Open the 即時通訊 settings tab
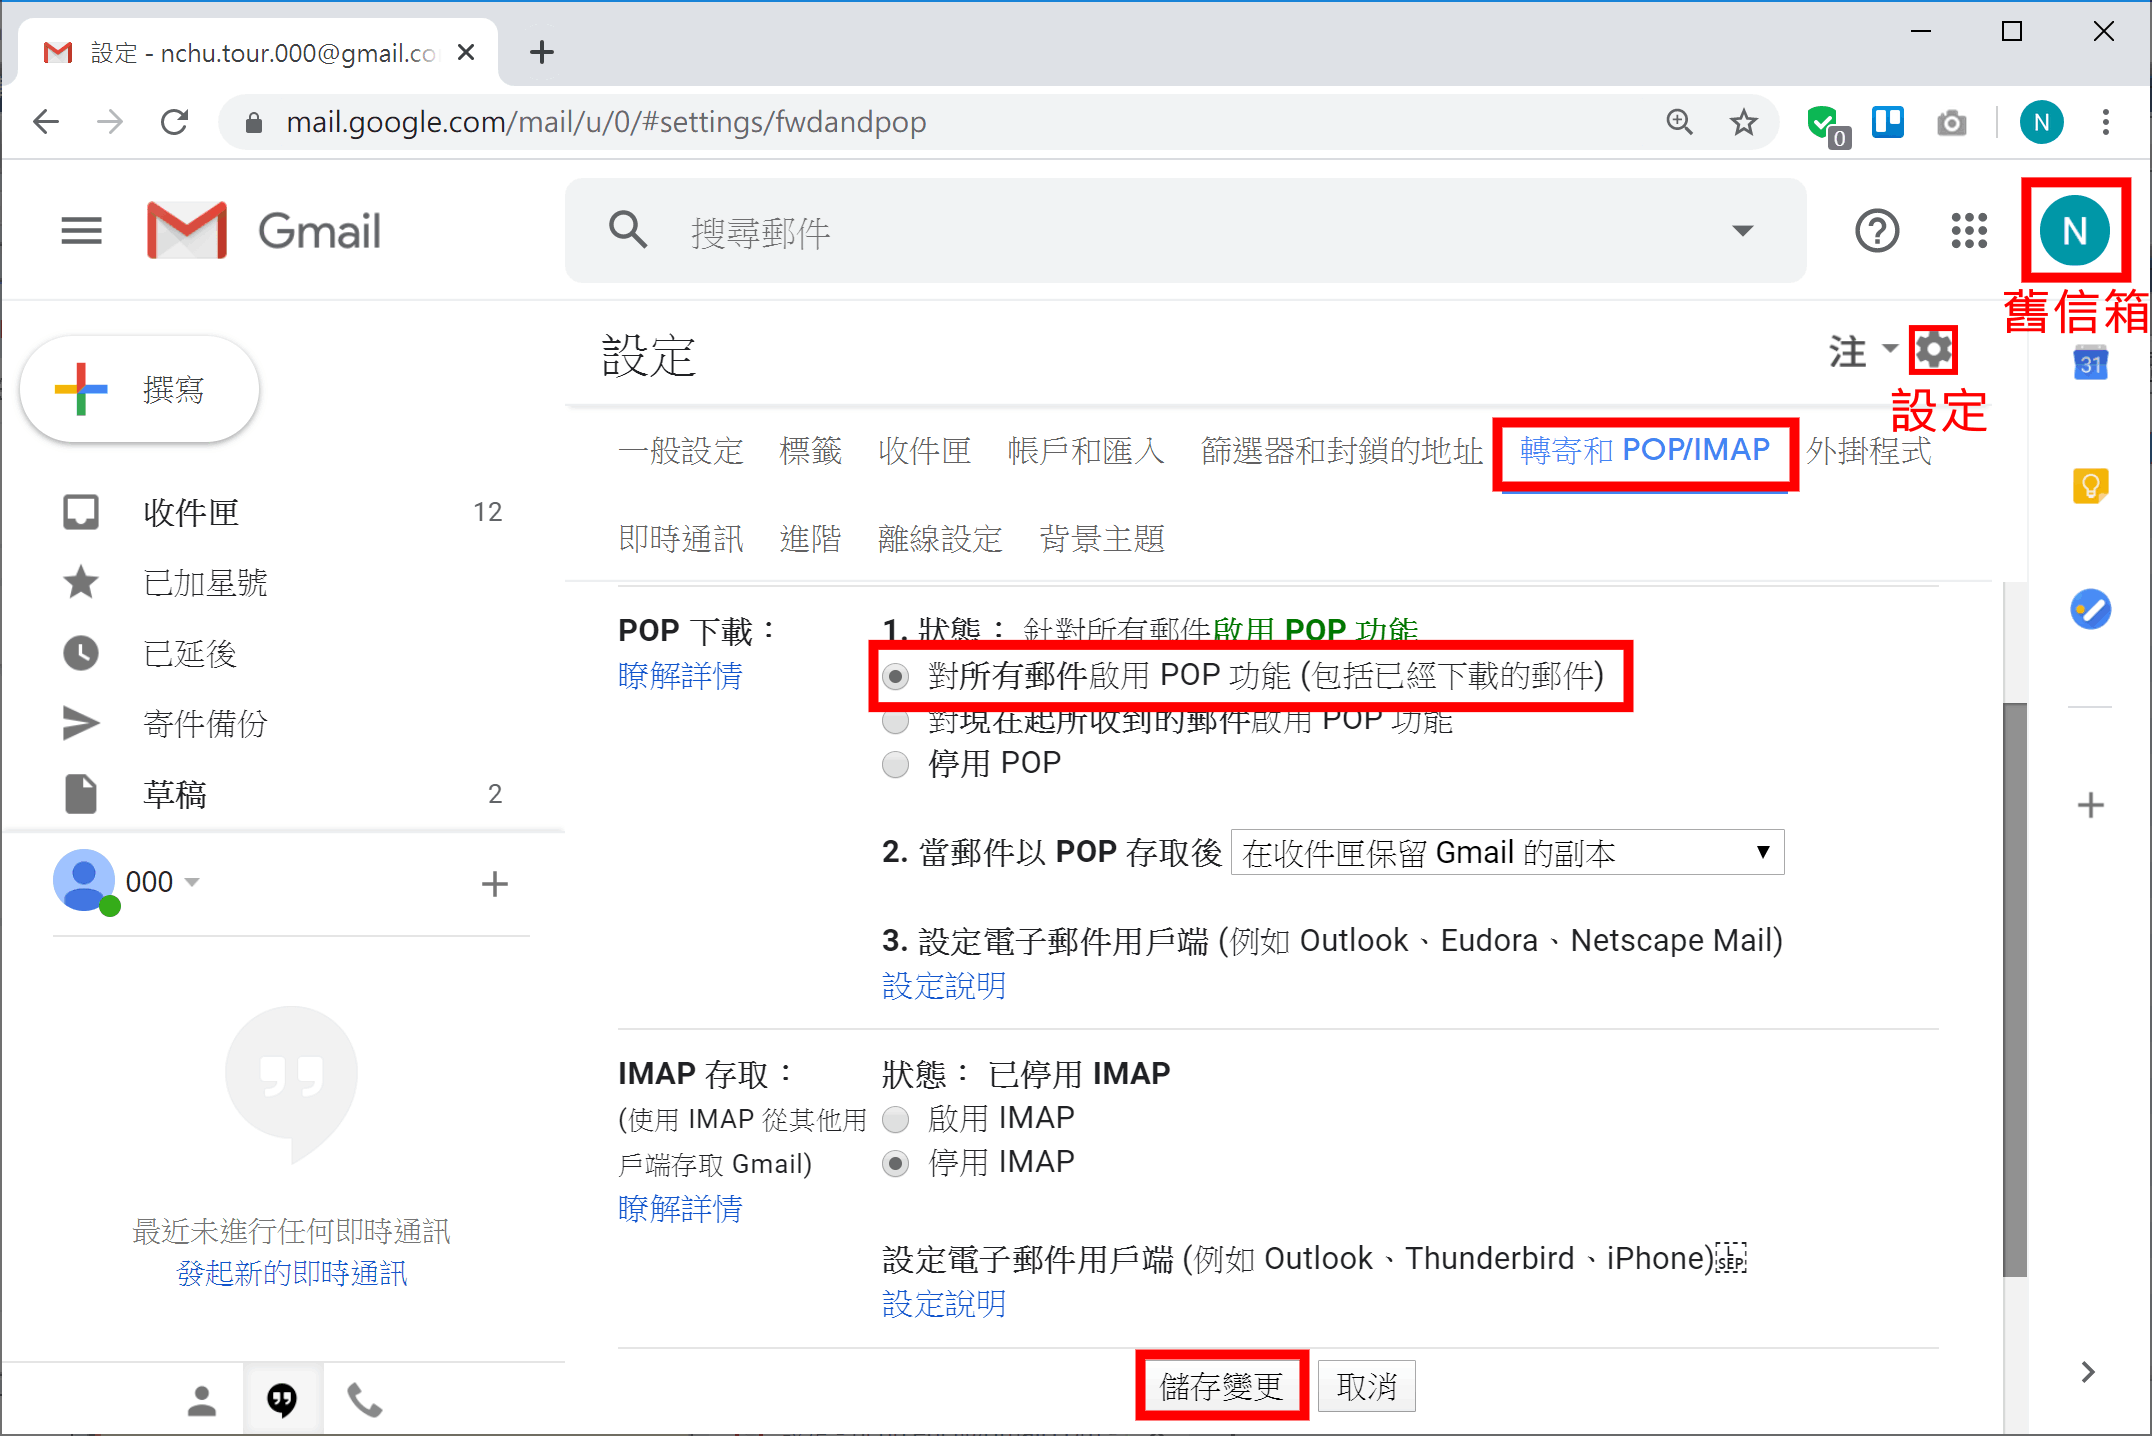 tap(681, 539)
